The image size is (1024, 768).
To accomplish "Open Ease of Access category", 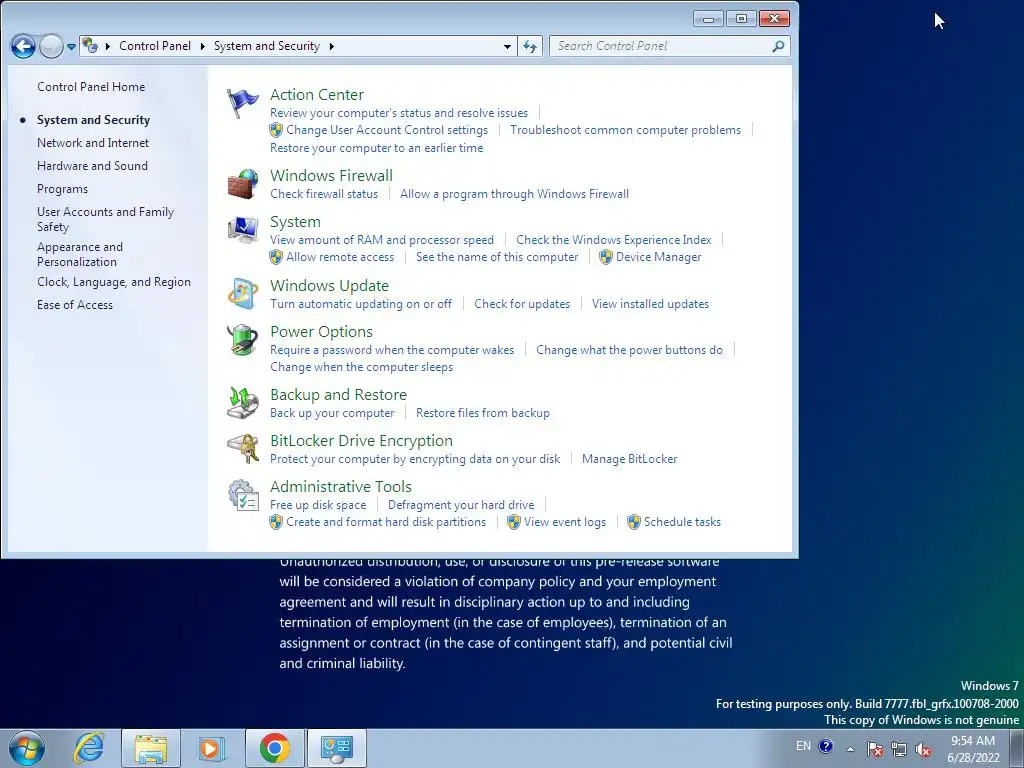I will [74, 305].
